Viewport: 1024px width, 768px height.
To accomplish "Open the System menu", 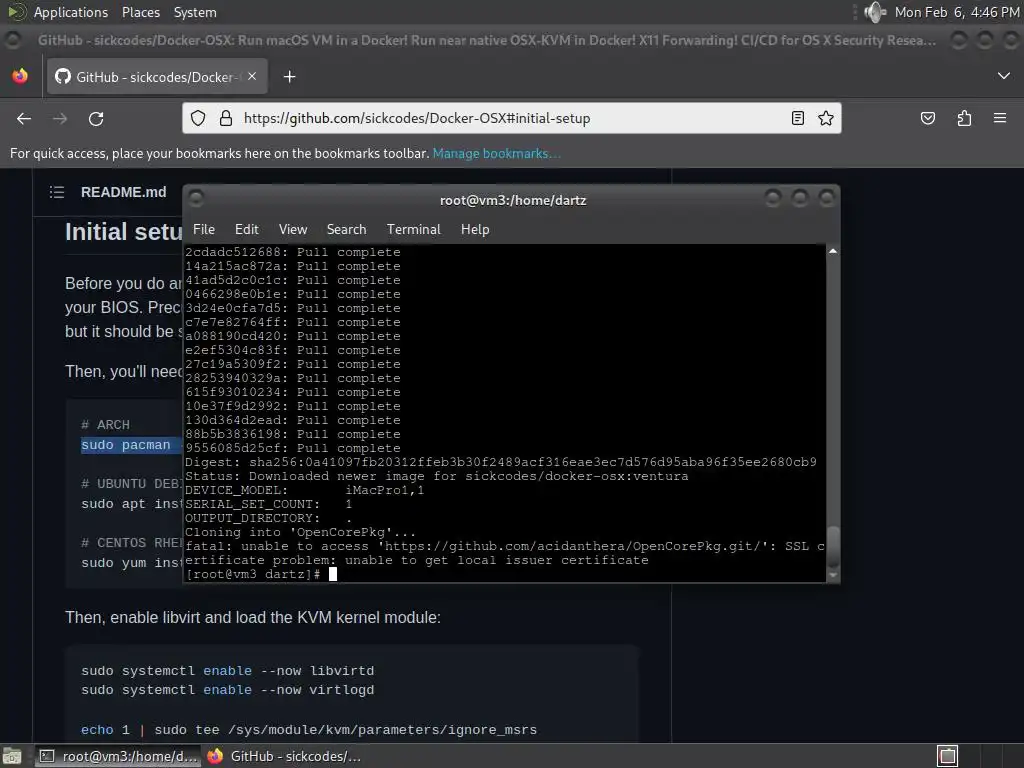I will (x=195, y=12).
